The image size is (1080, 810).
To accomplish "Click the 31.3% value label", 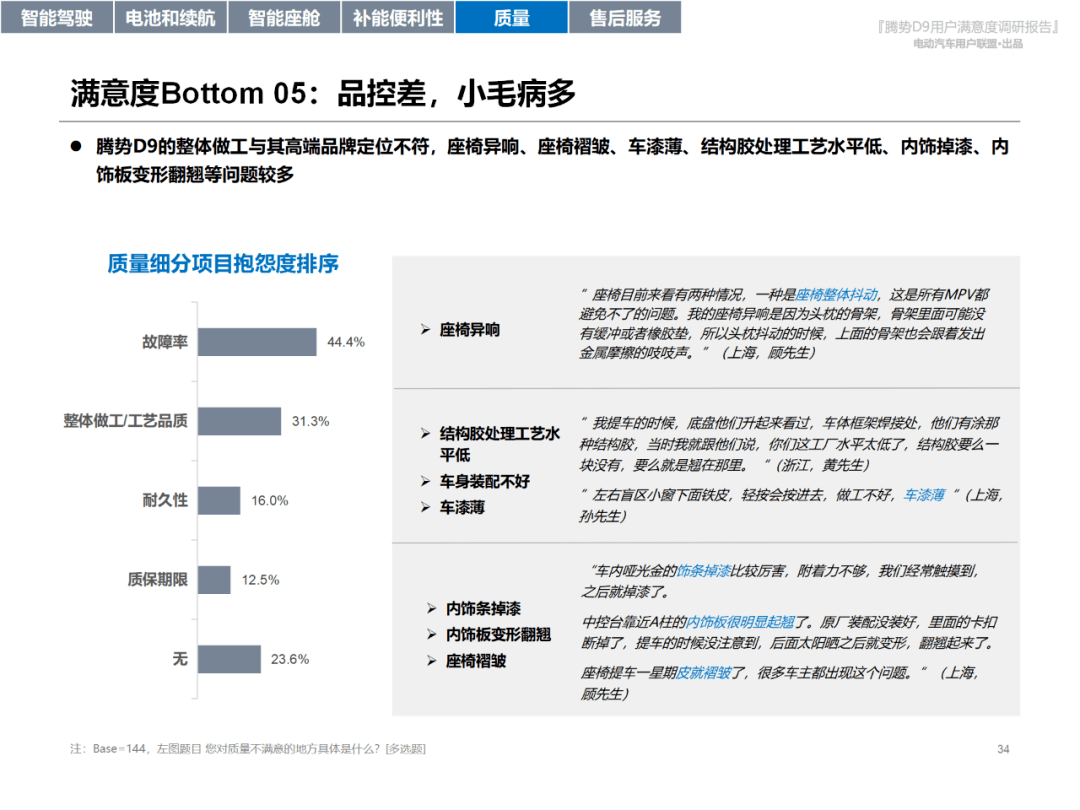I will pos(311,422).
